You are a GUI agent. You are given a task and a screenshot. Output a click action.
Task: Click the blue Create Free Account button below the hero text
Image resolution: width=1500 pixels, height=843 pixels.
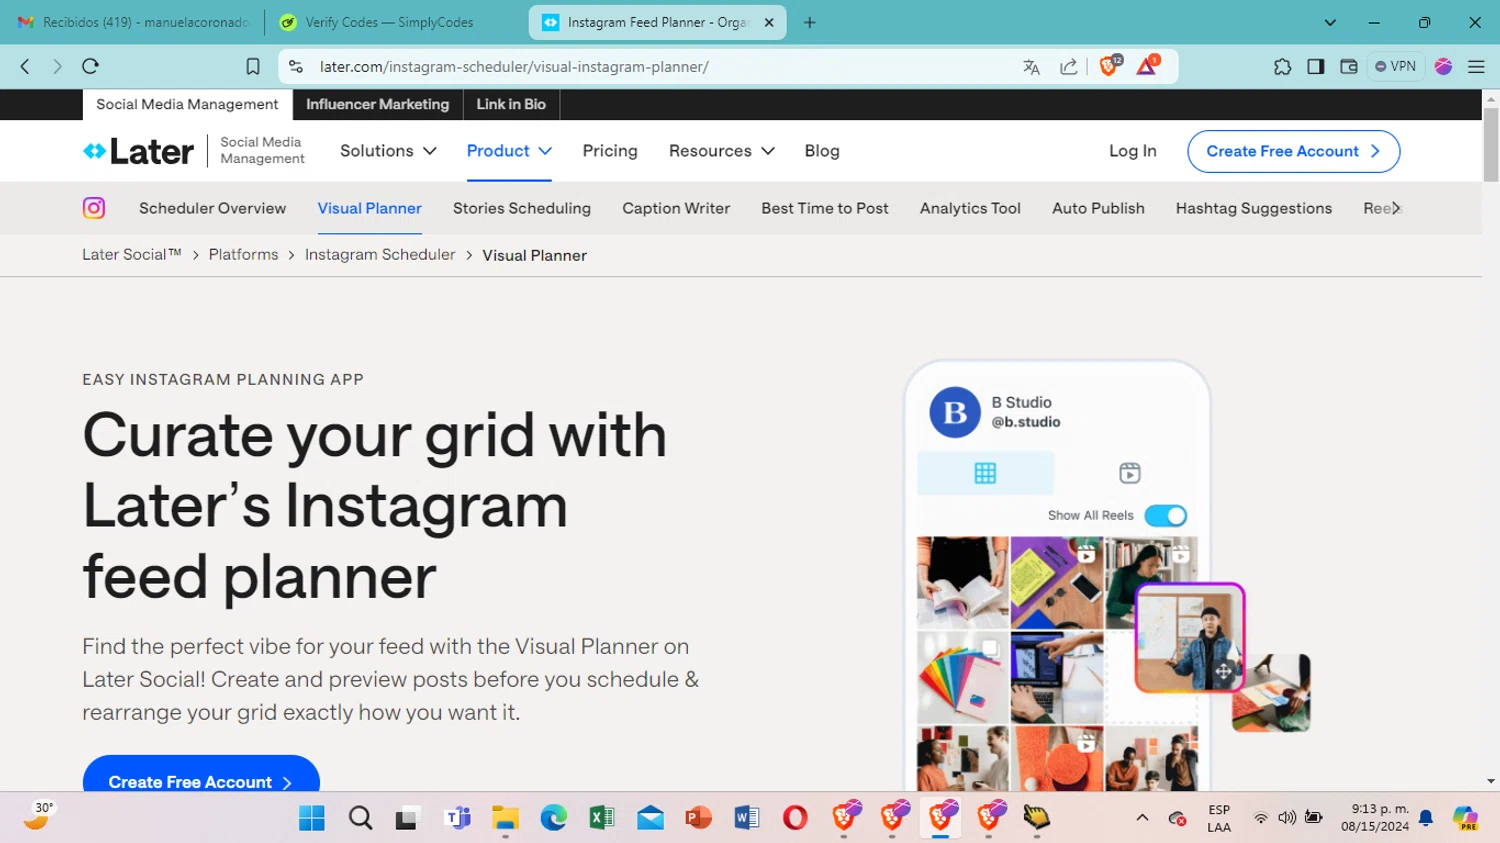click(x=201, y=774)
